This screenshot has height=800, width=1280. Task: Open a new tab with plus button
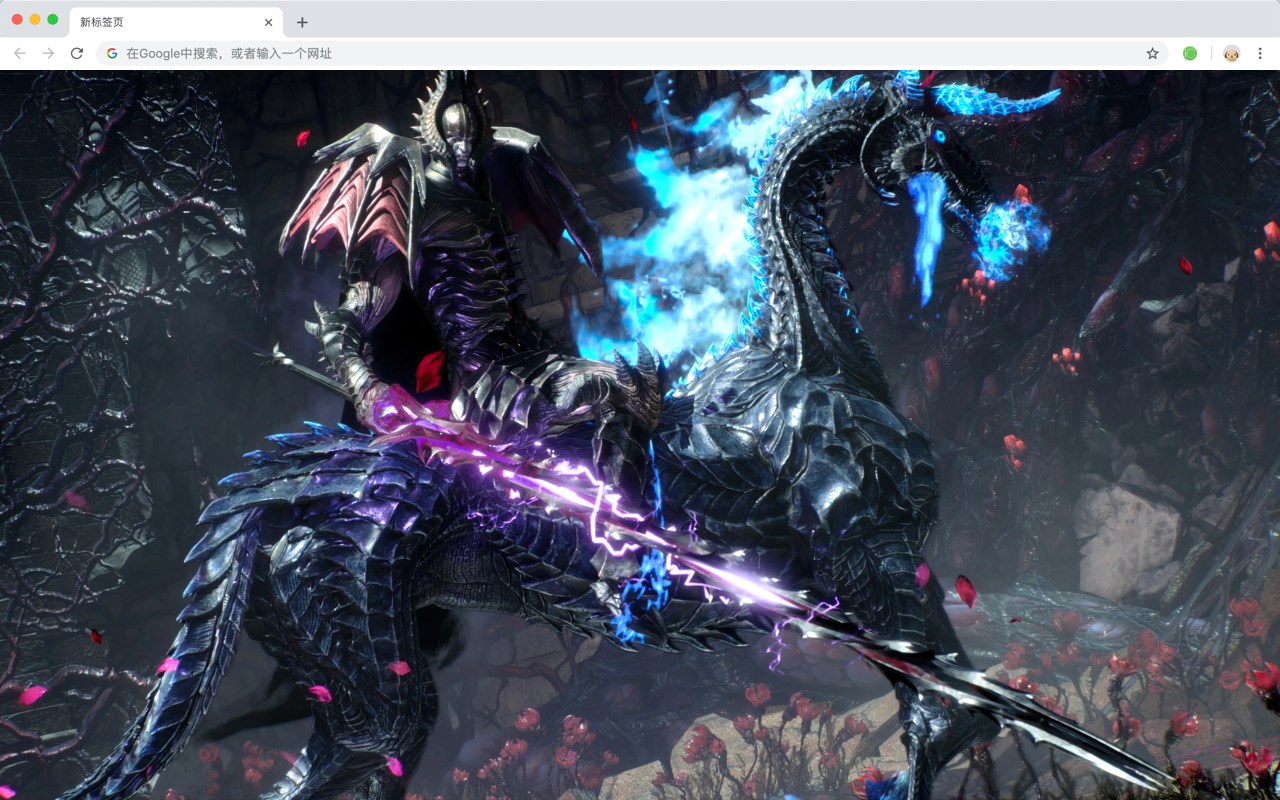(x=302, y=22)
